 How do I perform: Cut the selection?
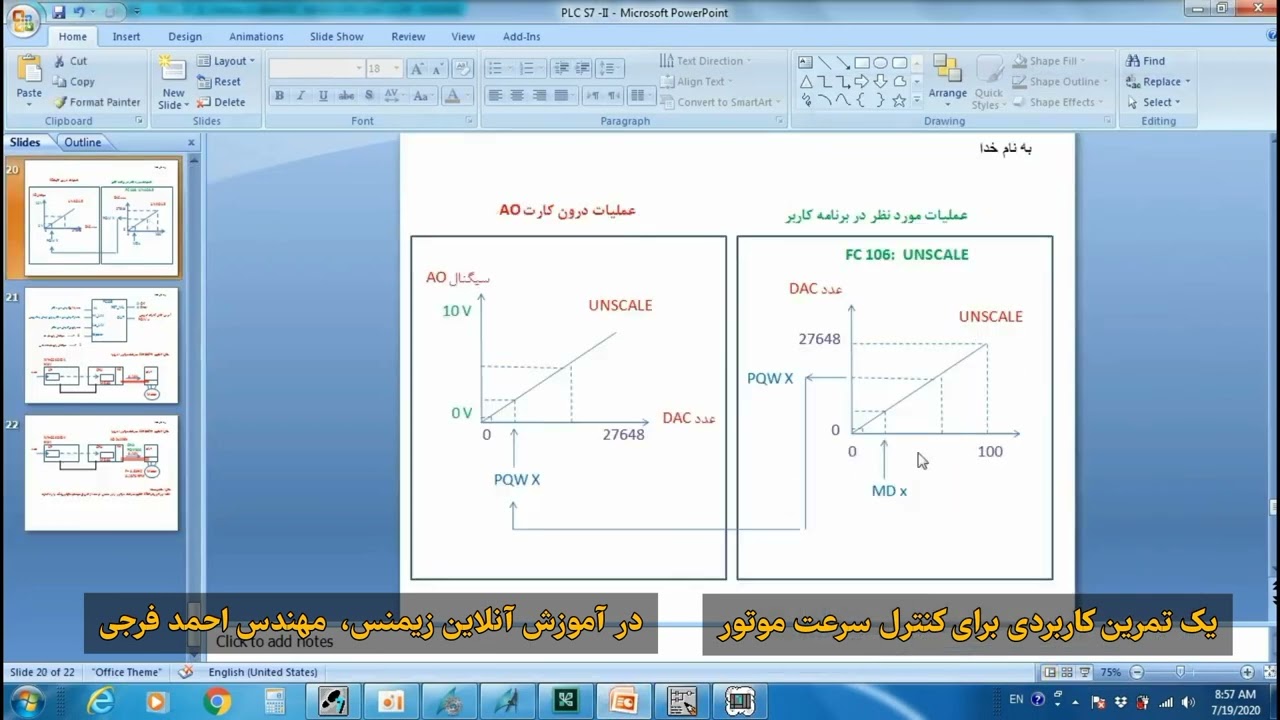pyautogui.click(x=70, y=61)
